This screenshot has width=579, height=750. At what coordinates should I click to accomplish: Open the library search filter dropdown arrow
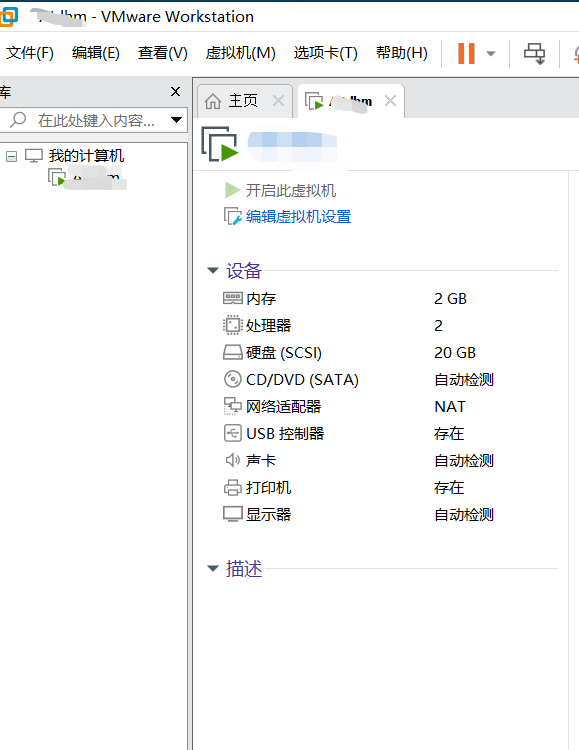tap(177, 120)
